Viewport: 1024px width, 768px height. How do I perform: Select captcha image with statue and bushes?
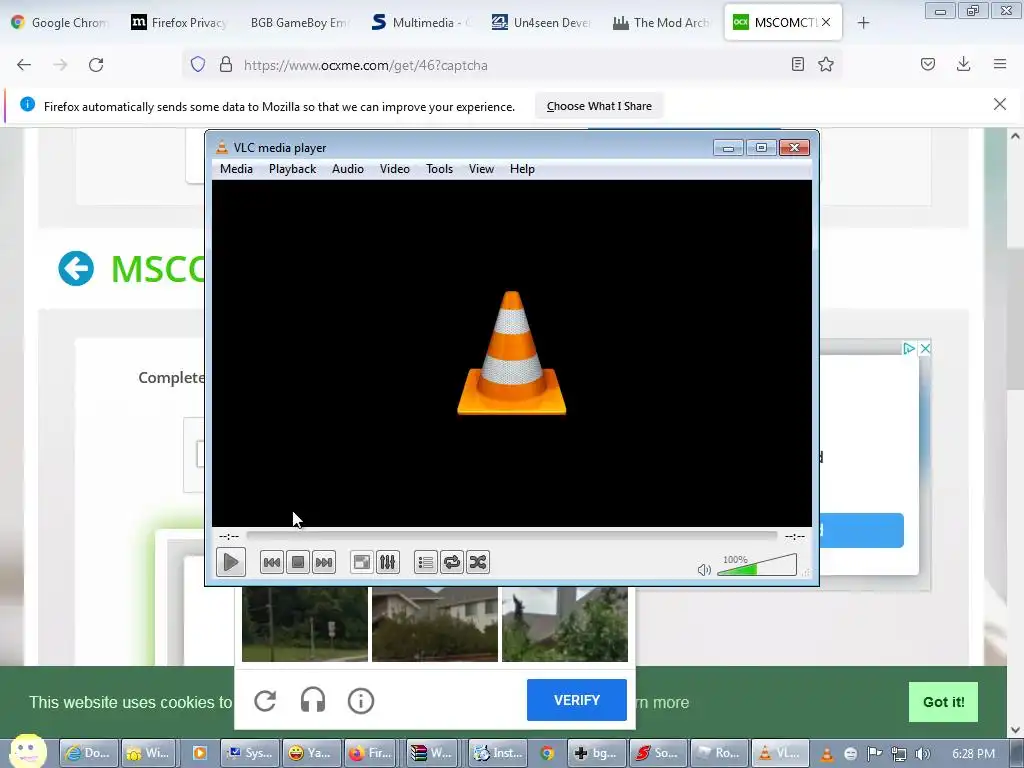tap(565, 624)
